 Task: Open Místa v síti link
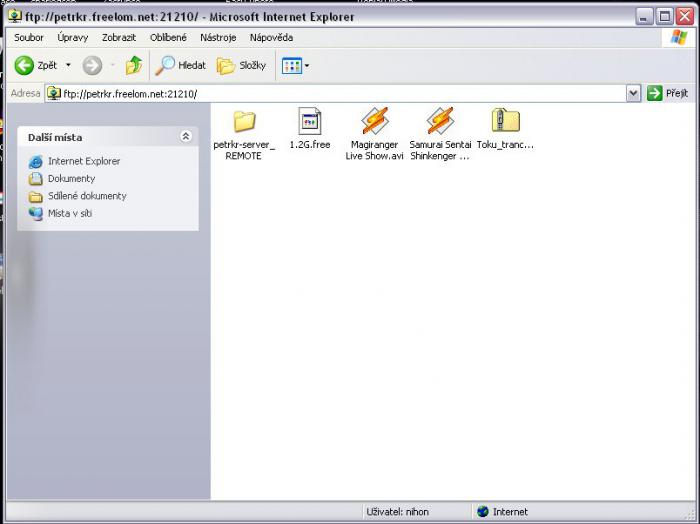(70, 213)
